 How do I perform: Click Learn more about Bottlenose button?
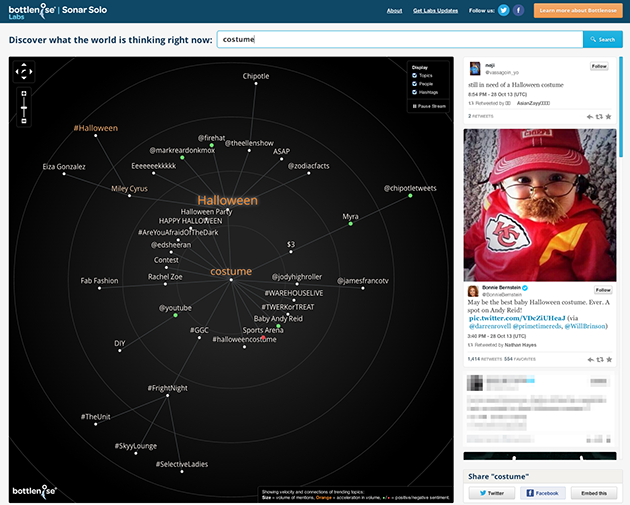point(578,10)
